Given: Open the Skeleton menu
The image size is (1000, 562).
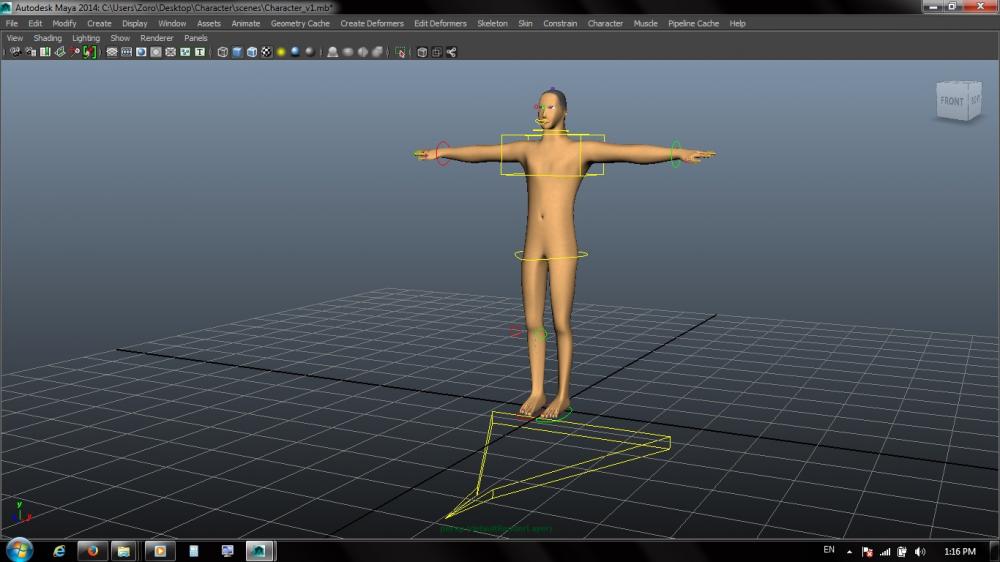Looking at the screenshot, I should coord(492,23).
